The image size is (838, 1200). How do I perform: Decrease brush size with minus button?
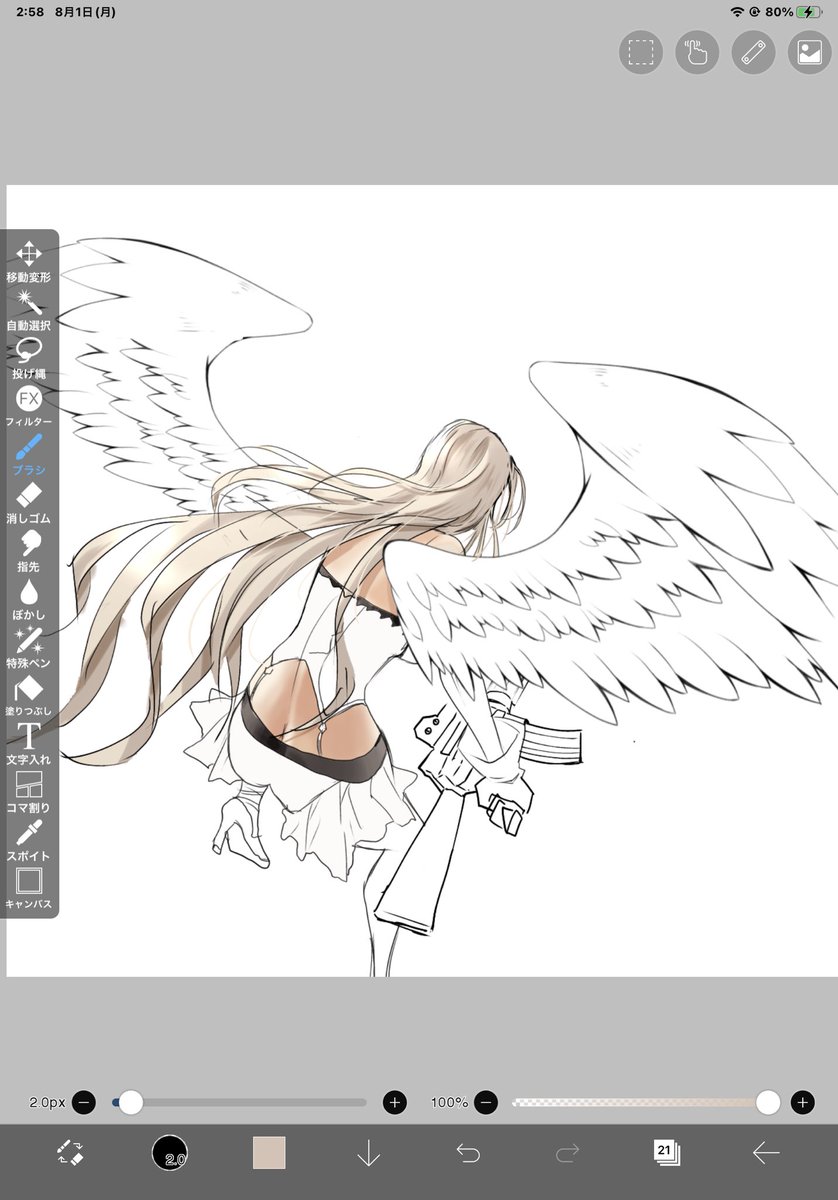(84, 1102)
